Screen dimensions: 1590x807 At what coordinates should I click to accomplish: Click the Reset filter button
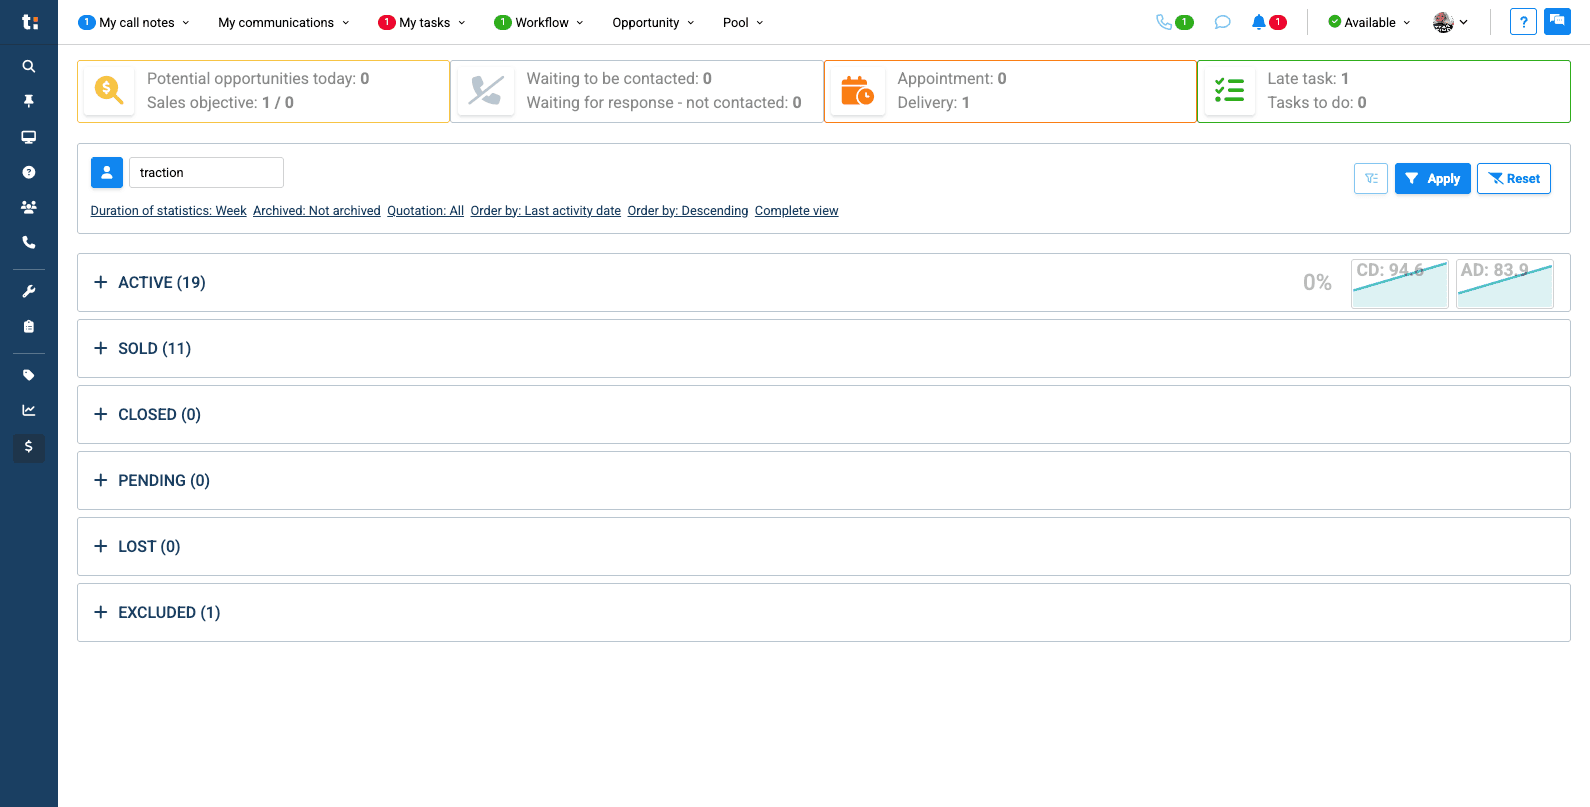(x=1514, y=179)
